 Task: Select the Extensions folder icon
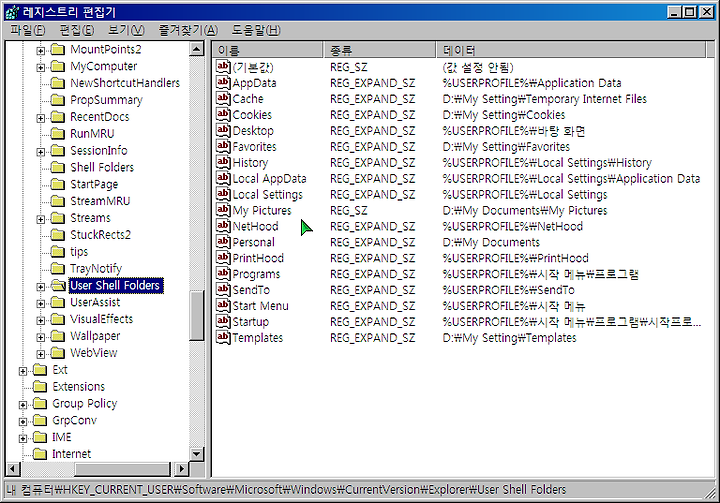40,386
